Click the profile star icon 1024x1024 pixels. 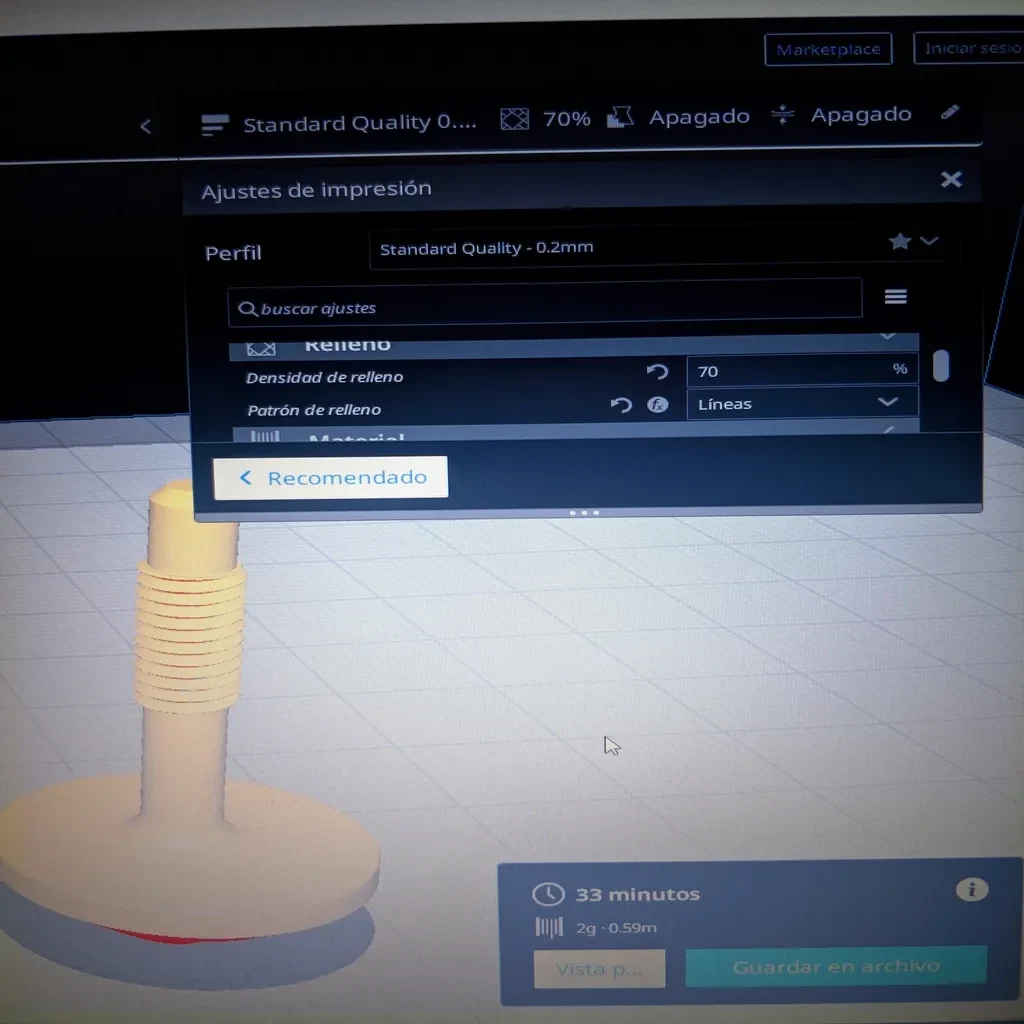(x=900, y=241)
